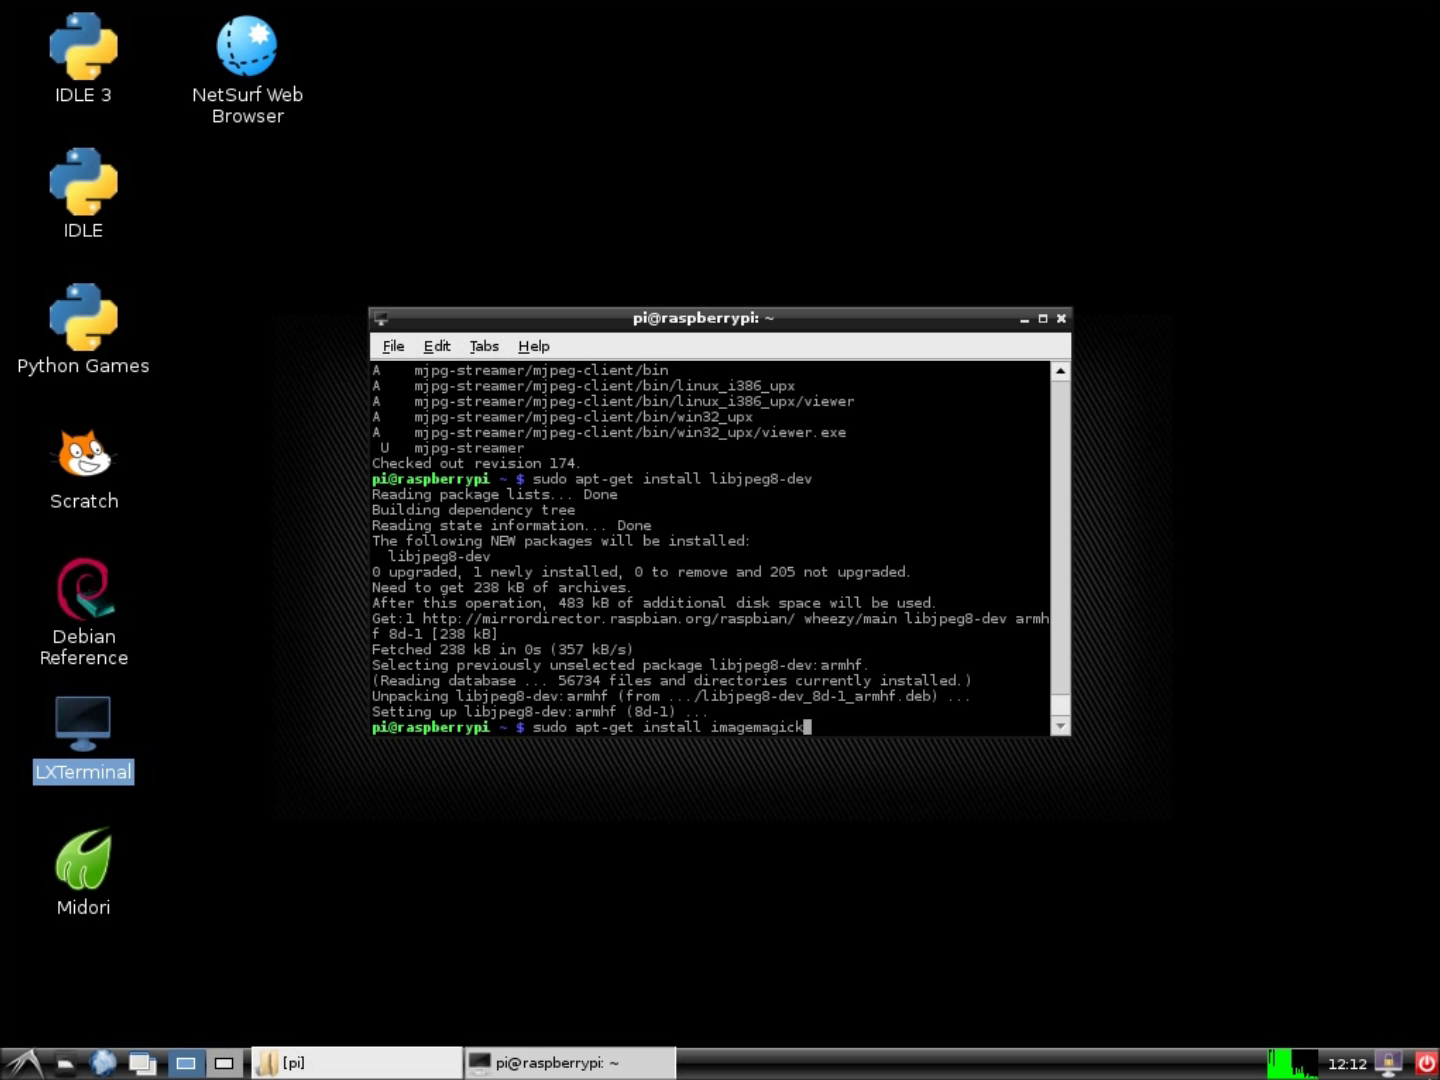This screenshot has width=1440, height=1080.
Task: Click the terminal scrollbar down arrow
Action: click(x=1059, y=726)
